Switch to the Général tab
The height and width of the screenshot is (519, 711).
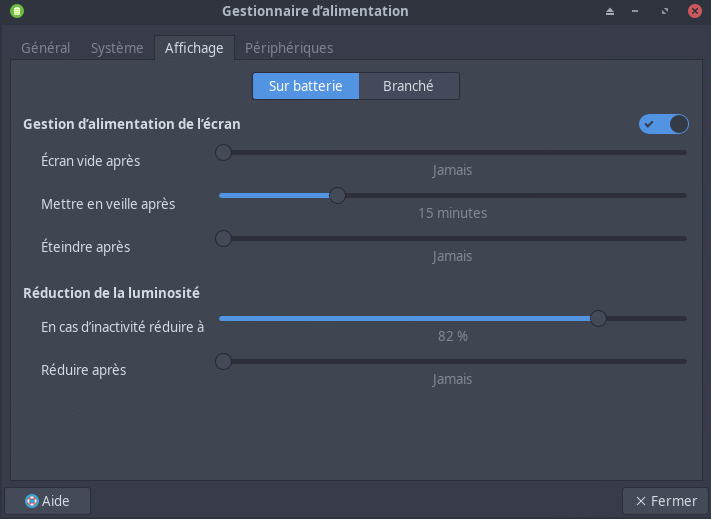pyautogui.click(x=46, y=48)
